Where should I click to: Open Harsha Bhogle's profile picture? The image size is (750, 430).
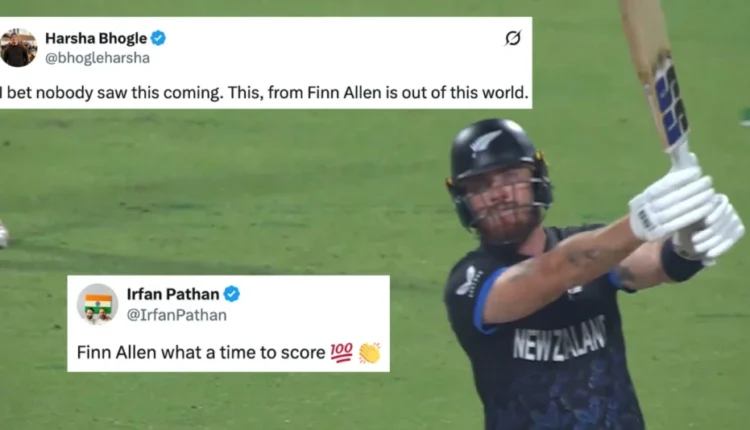click(x=19, y=48)
